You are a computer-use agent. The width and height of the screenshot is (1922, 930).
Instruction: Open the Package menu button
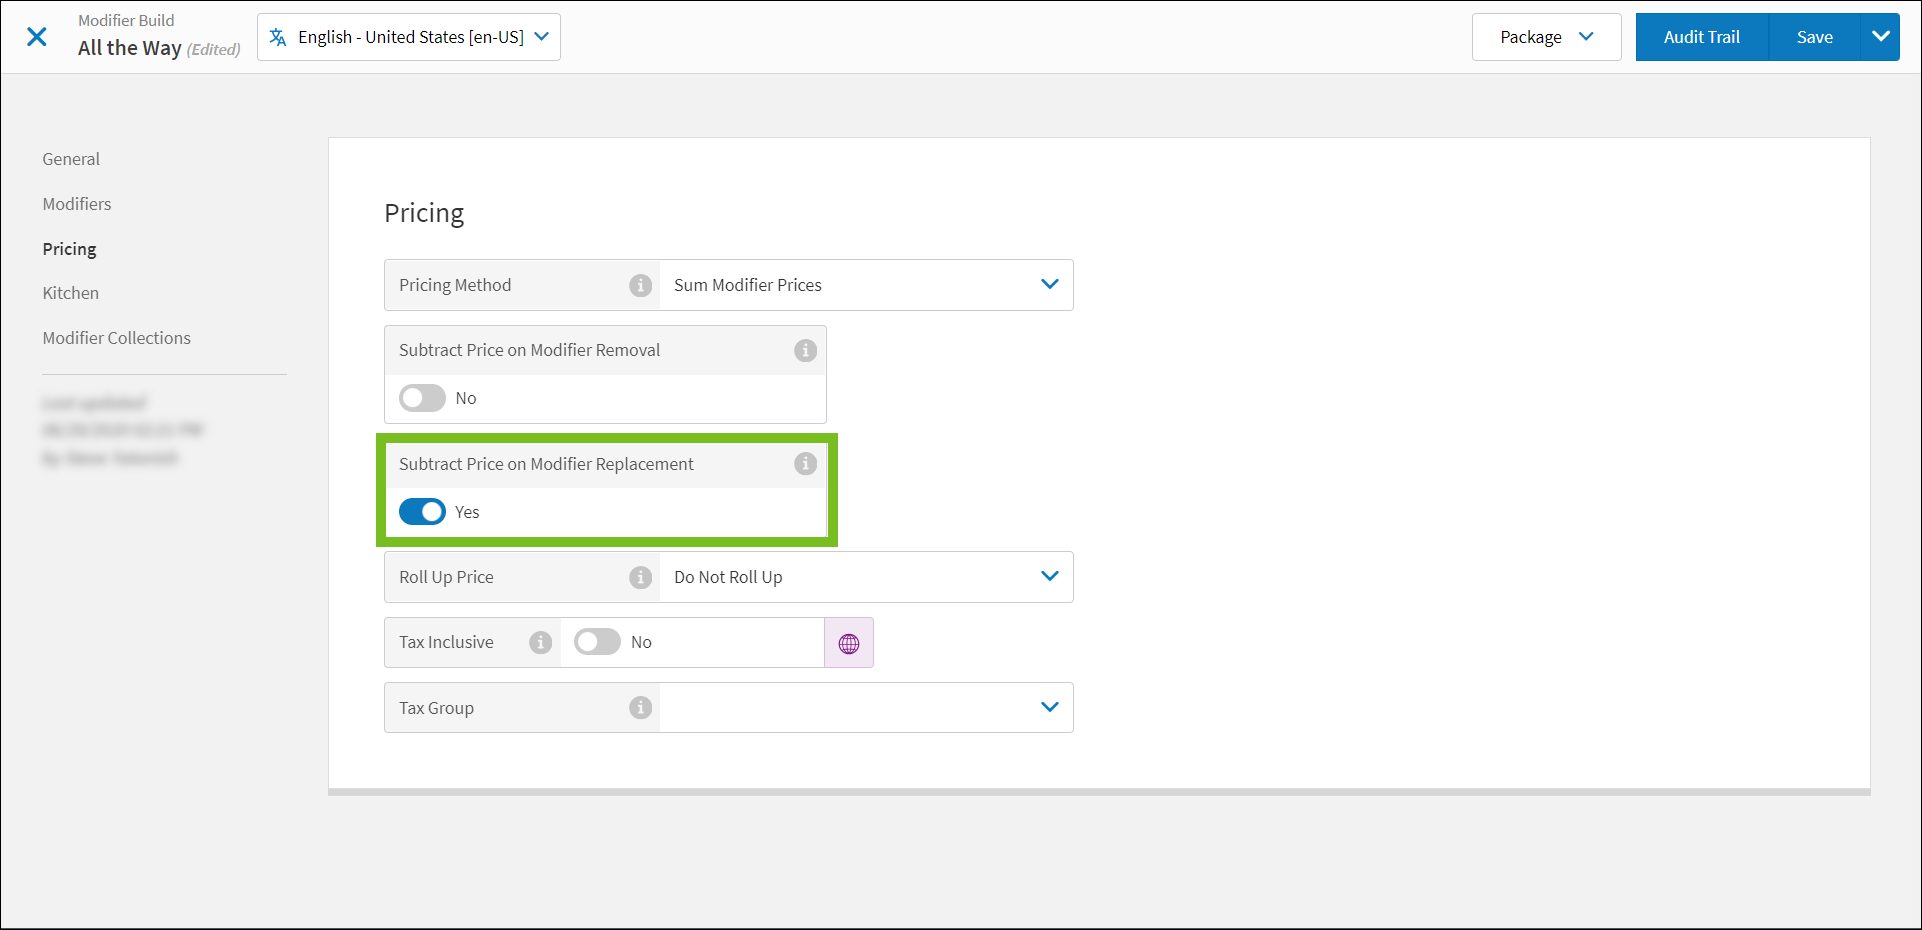[x=1546, y=37]
